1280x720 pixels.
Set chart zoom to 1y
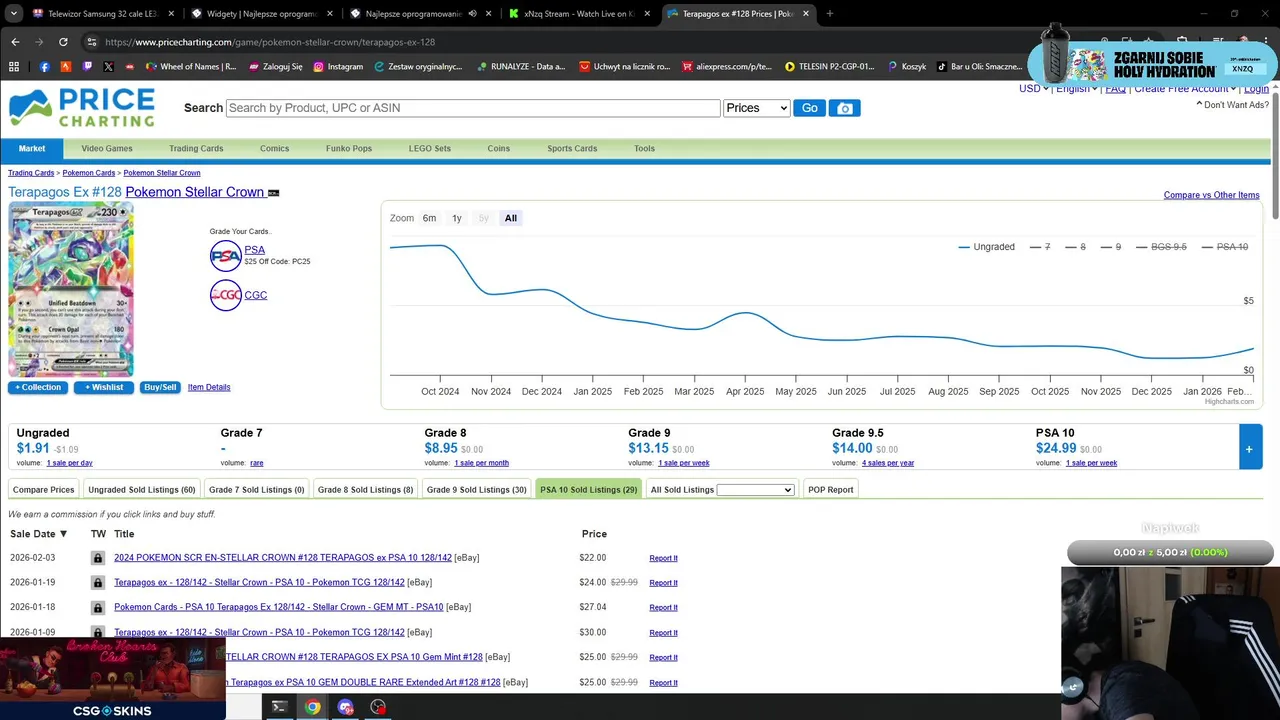coord(457,218)
